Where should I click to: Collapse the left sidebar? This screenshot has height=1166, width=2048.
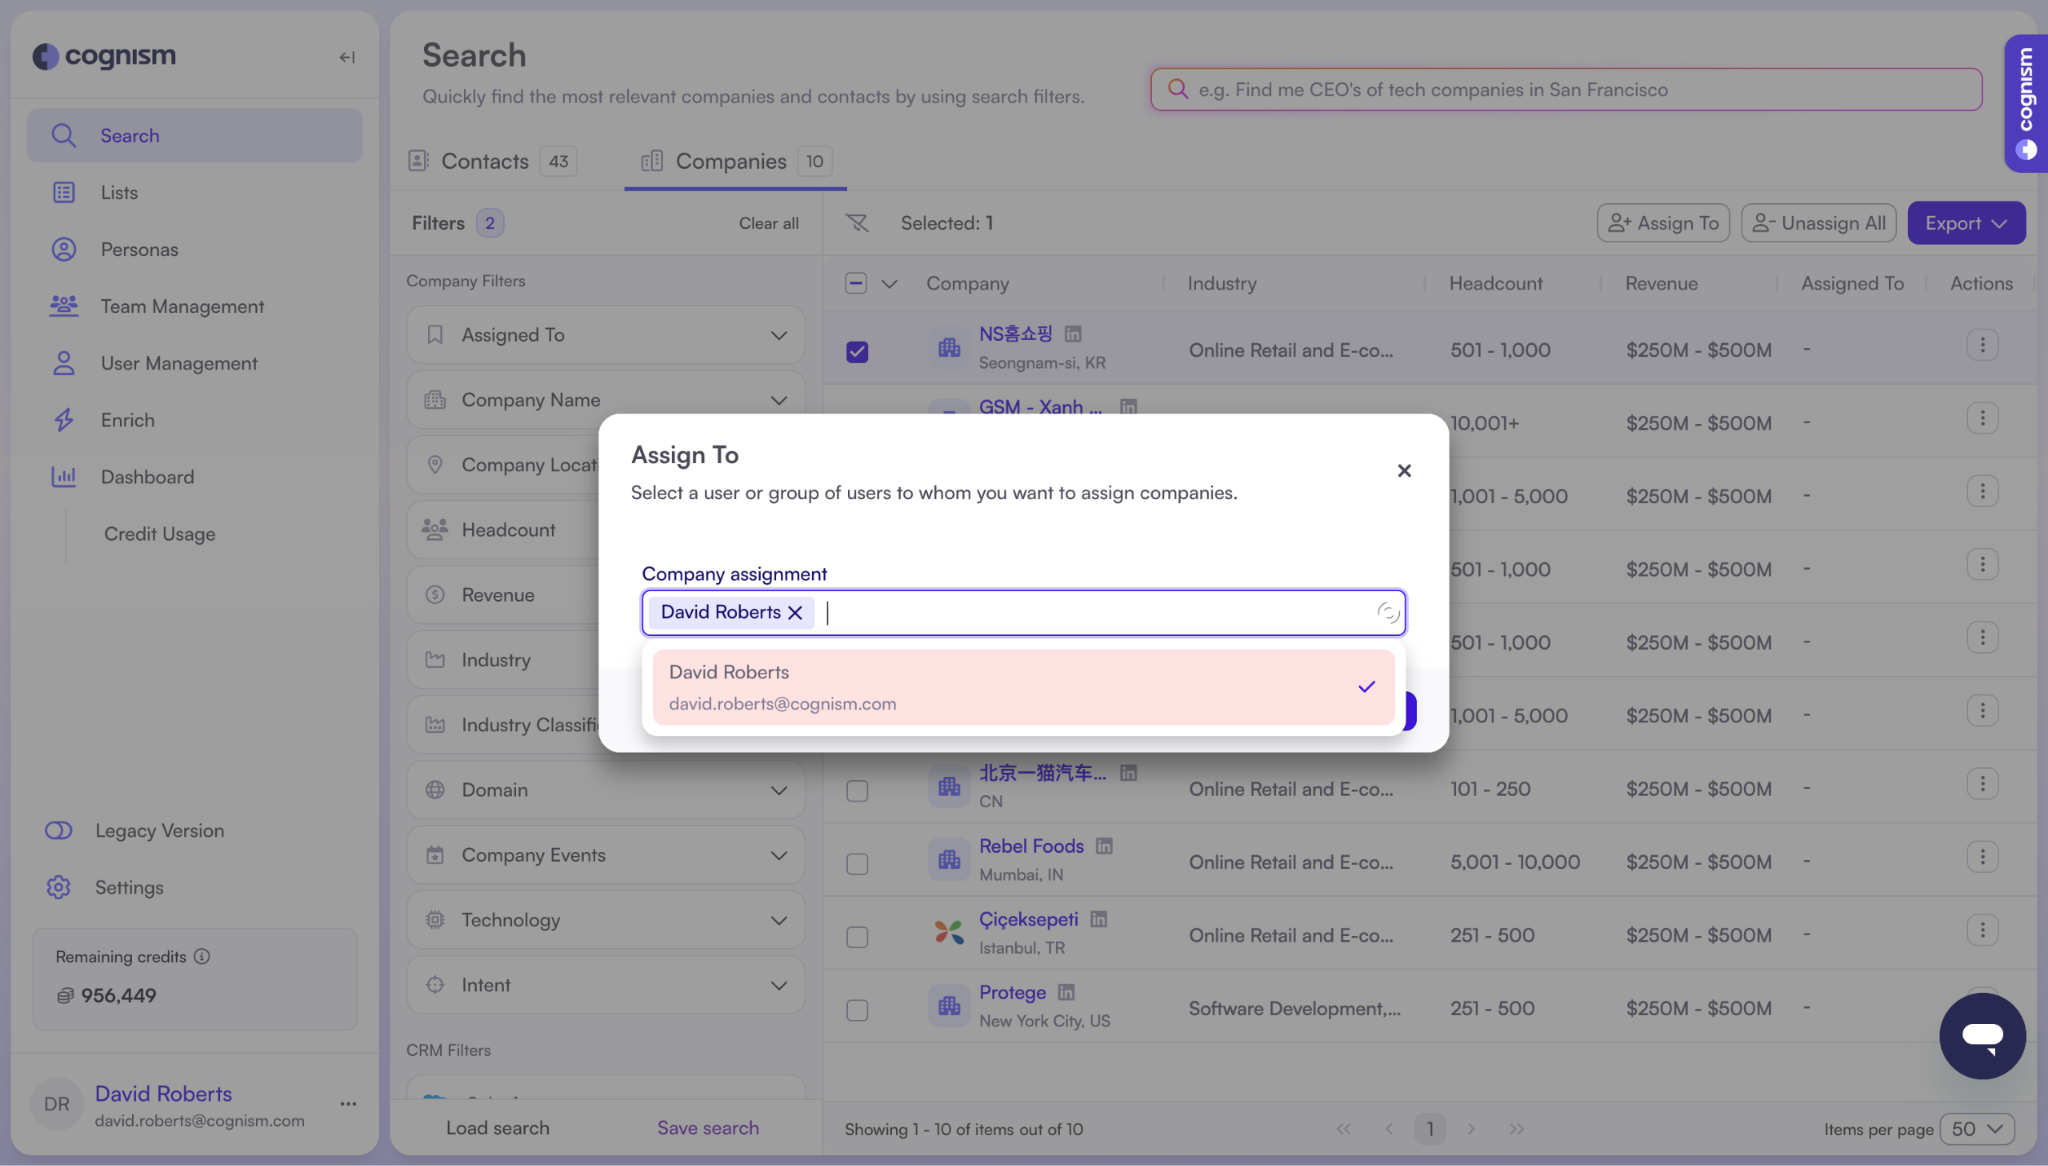(x=347, y=57)
